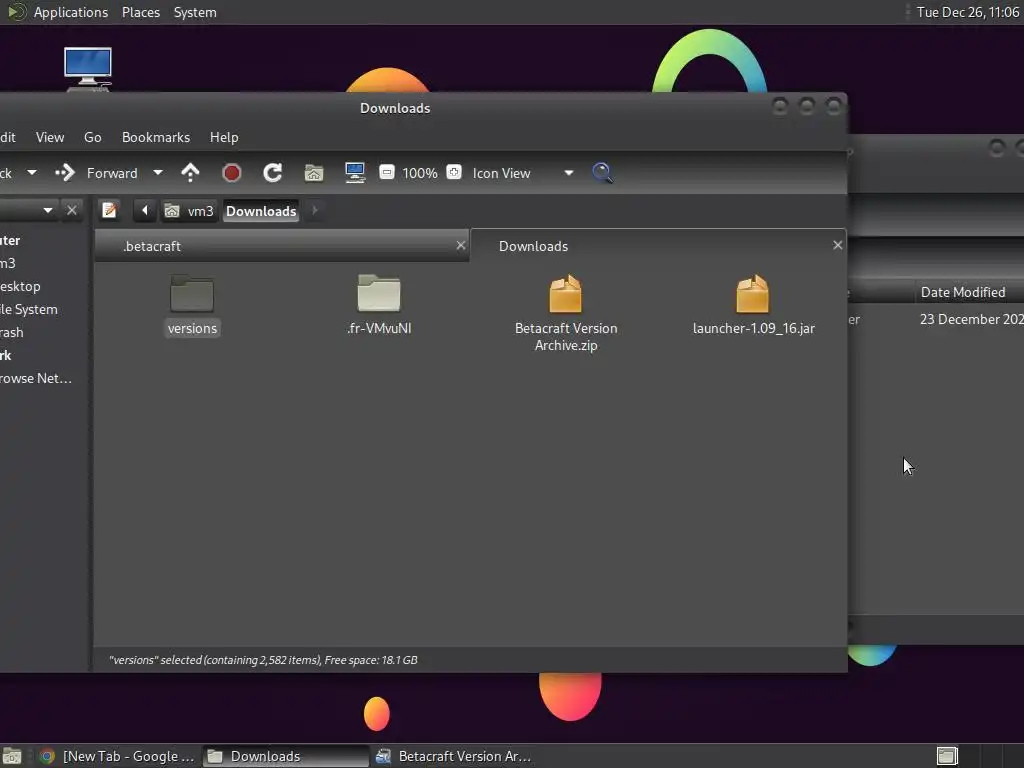Screen dimensions: 1024x768
Task: Open the Computer icon in toolbar
Action: [355, 173]
